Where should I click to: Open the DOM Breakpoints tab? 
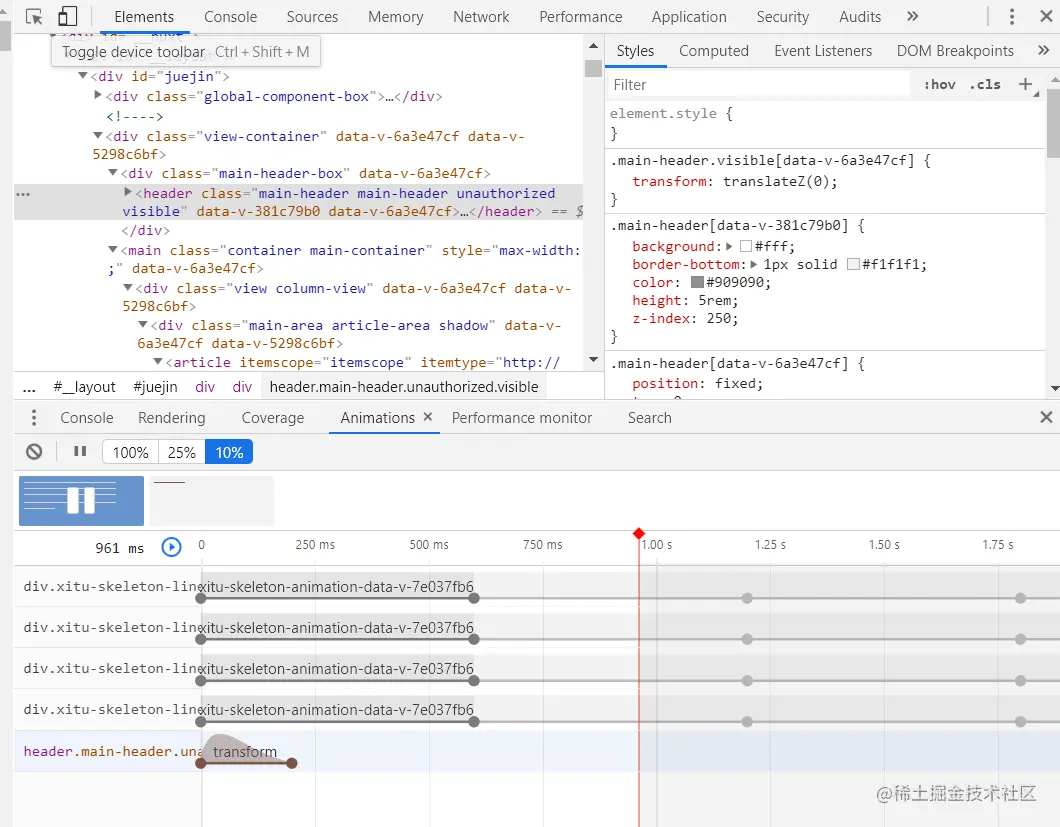955,51
